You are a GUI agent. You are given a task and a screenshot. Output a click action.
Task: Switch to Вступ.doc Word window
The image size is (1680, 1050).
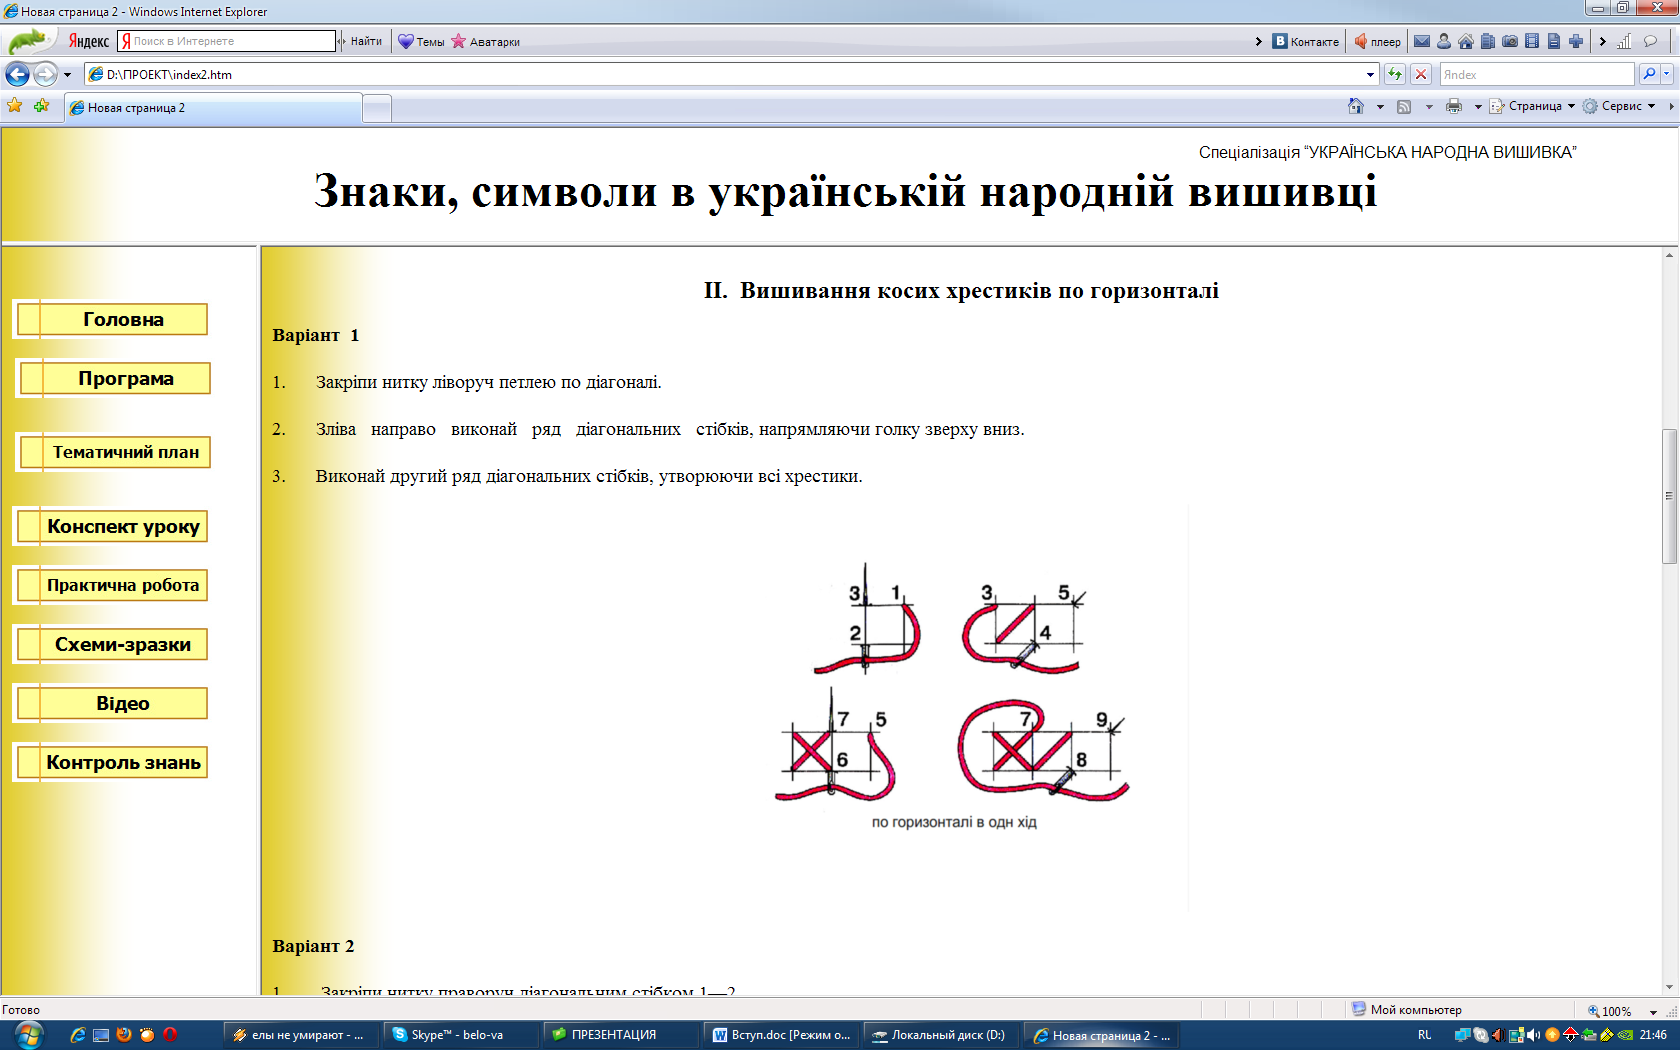[780, 1035]
